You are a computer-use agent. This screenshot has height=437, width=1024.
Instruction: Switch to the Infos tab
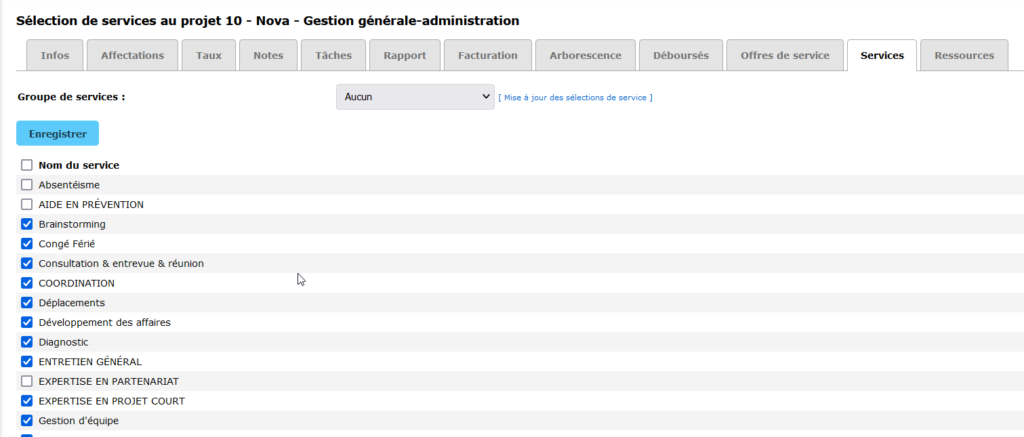point(55,56)
